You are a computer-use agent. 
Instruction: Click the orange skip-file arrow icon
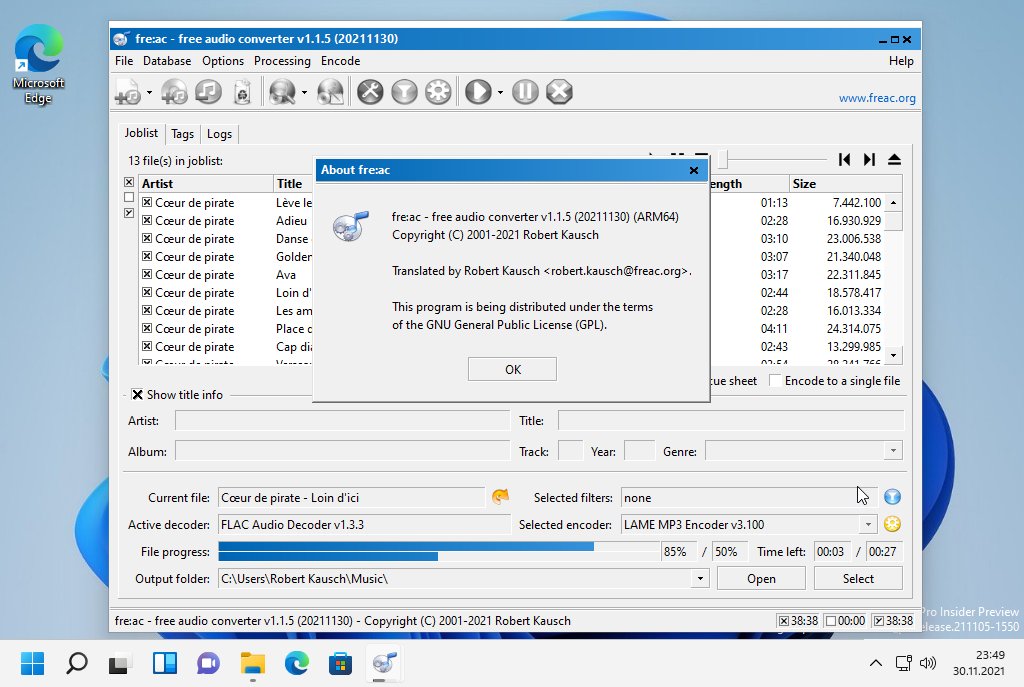click(500, 497)
